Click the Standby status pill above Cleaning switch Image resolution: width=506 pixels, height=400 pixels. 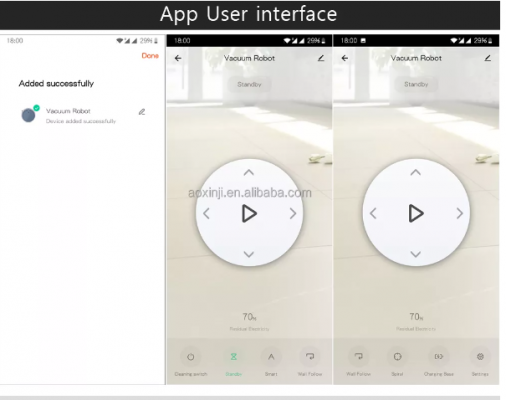(249, 84)
